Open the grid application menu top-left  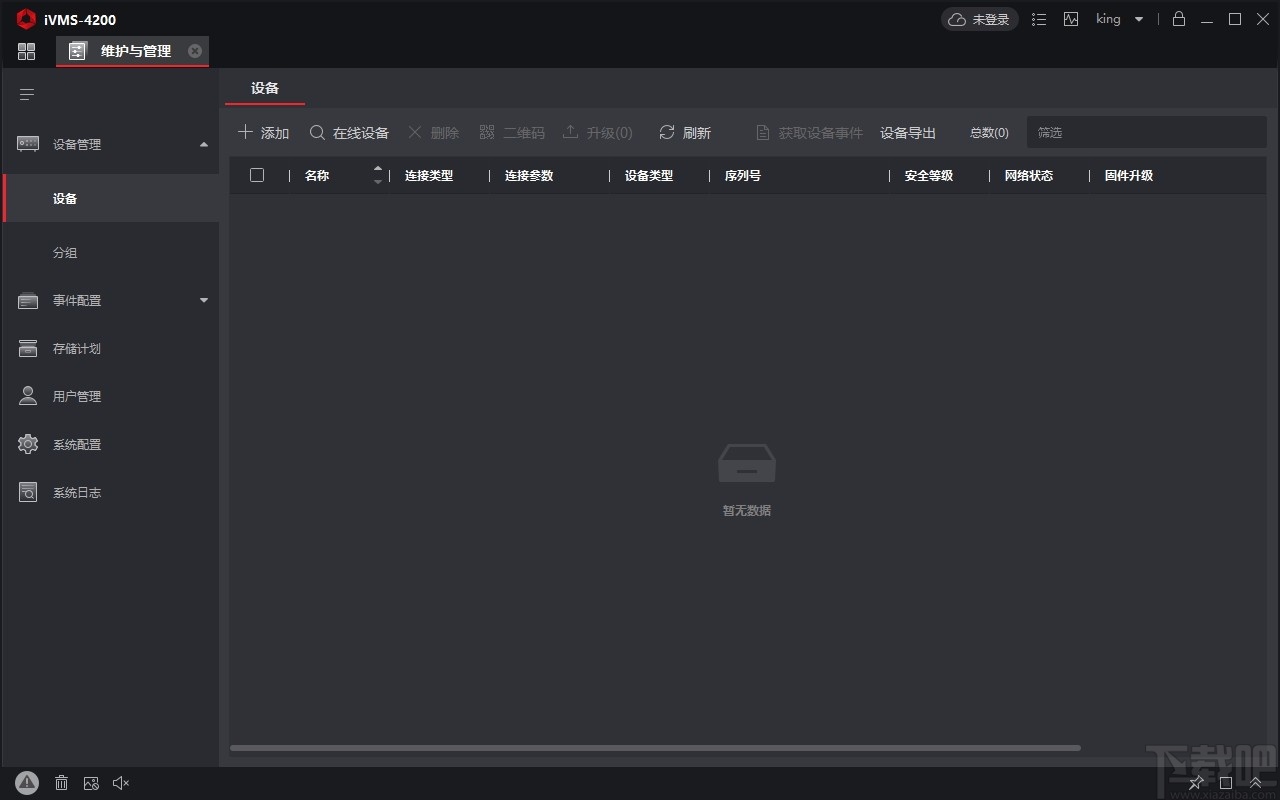[26, 51]
